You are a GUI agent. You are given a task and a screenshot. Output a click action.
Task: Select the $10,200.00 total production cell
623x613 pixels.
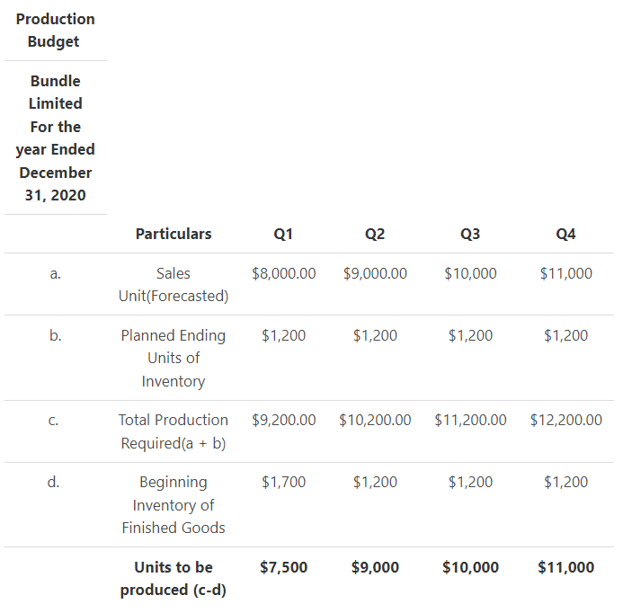375,420
